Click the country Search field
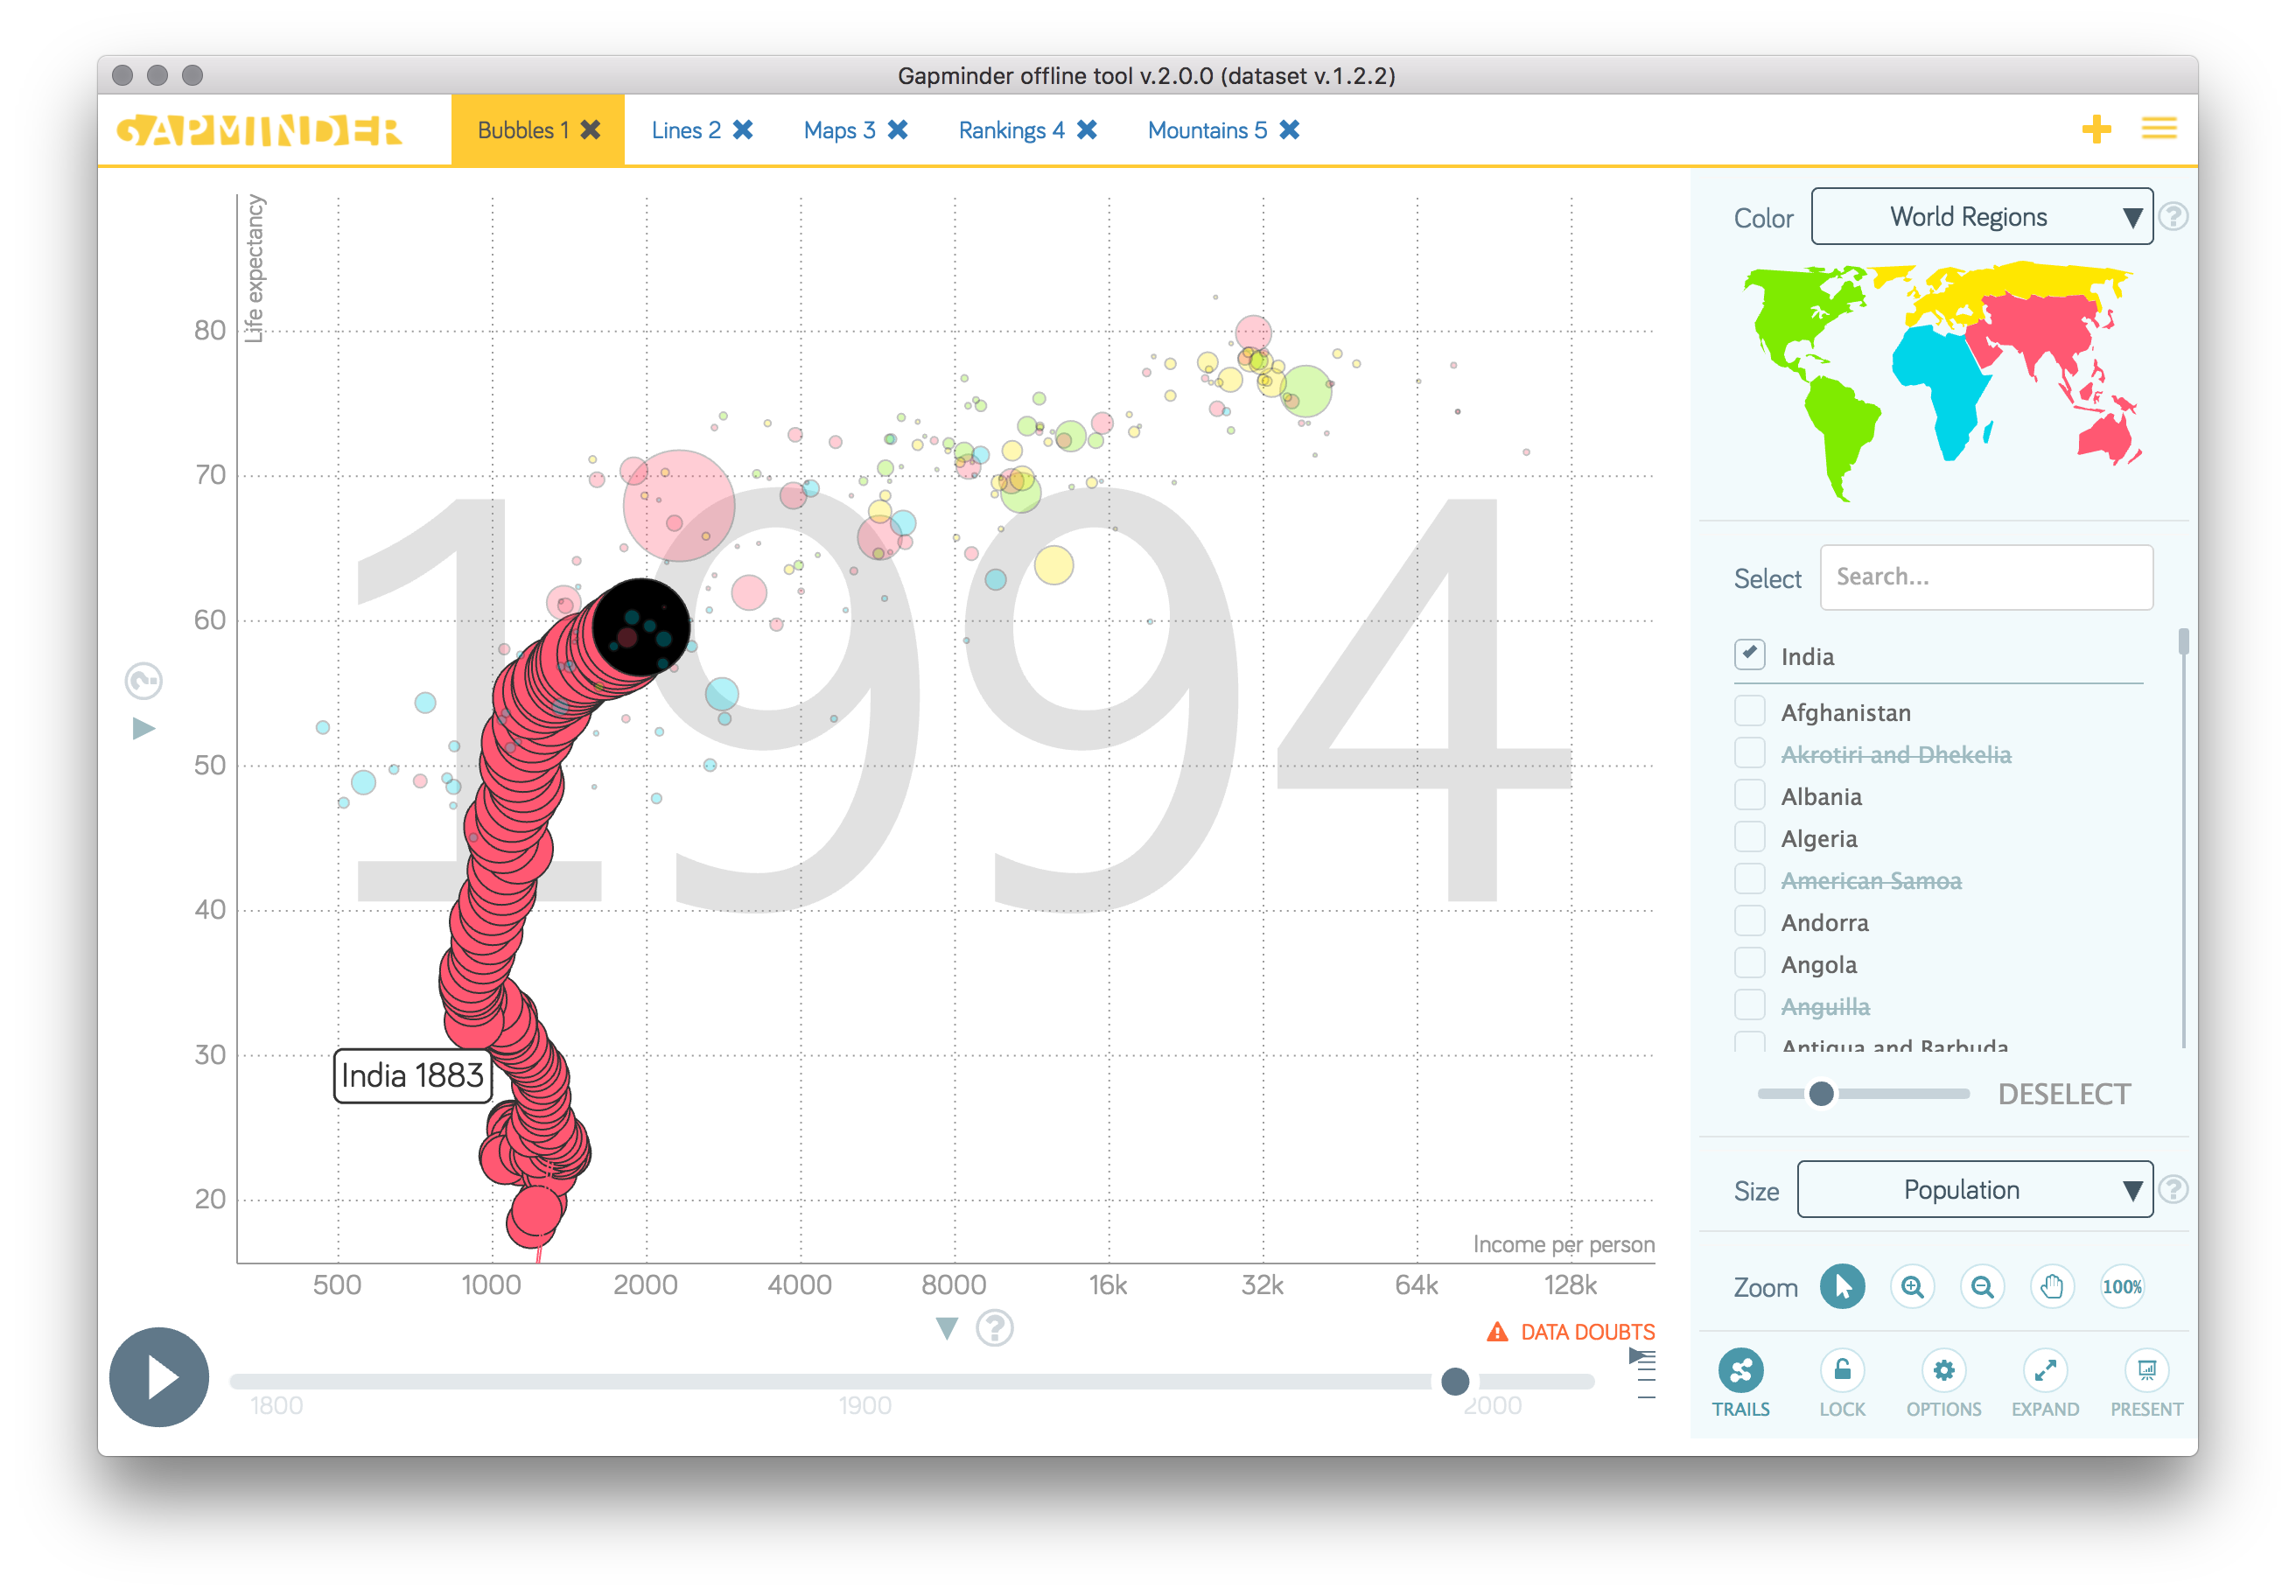 pyautogui.click(x=1986, y=577)
